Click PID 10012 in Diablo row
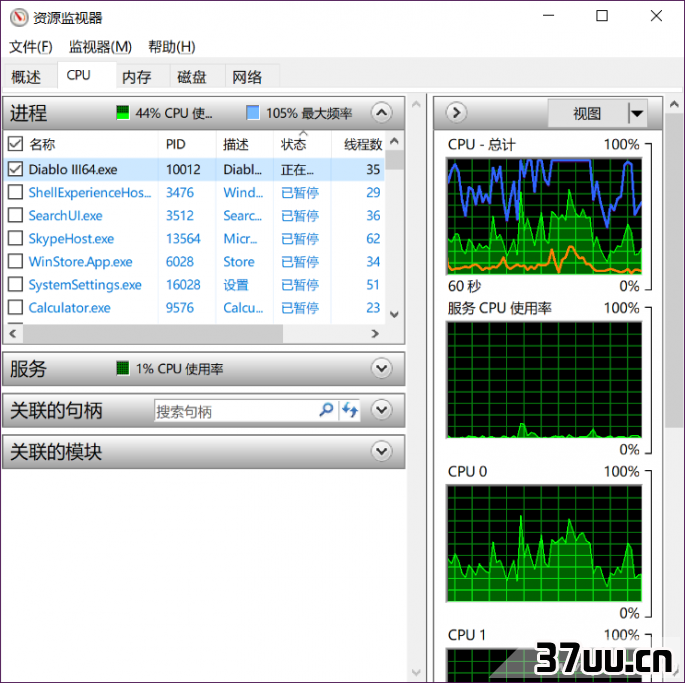685x683 pixels. point(183,169)
